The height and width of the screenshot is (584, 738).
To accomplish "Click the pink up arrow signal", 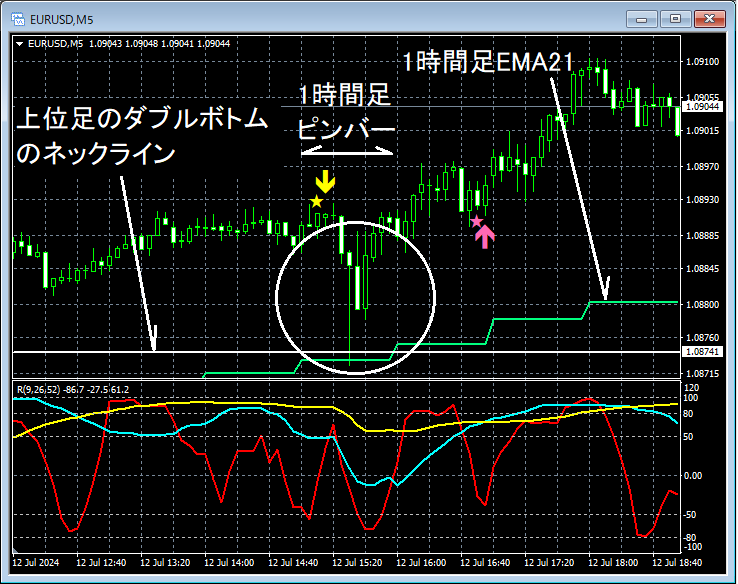I will (485, 237).
